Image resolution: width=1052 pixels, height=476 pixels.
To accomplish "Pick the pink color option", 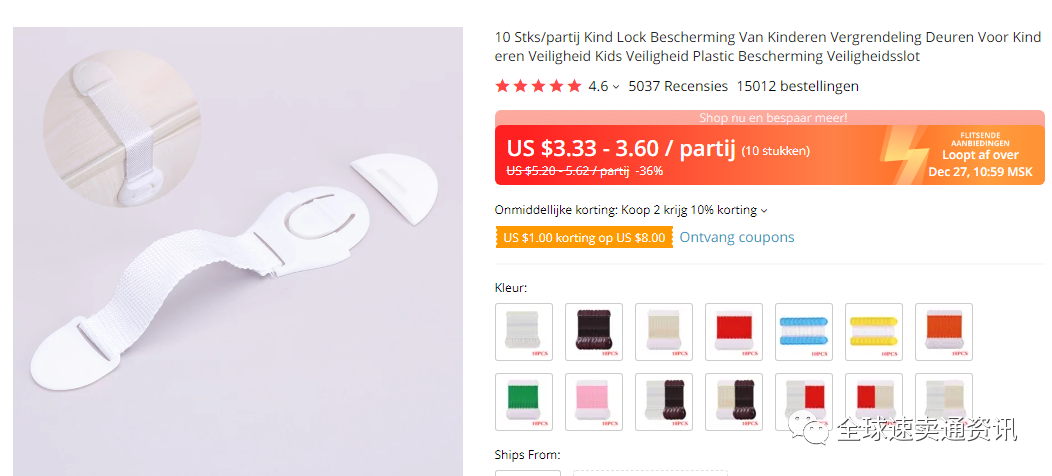I will coord(594,402).
